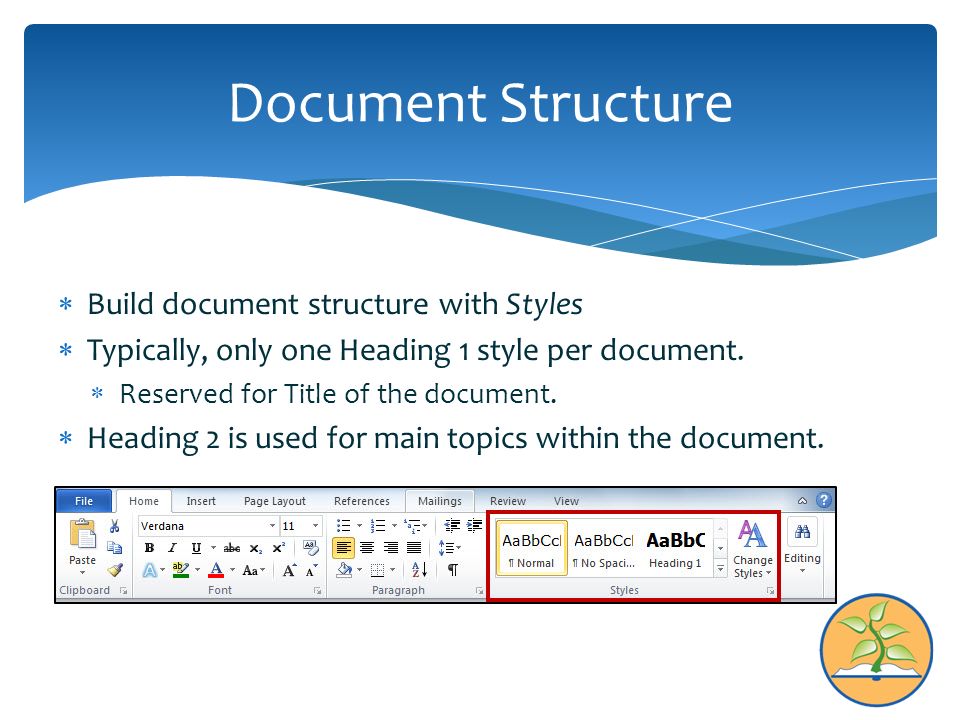Image resolution: width=960 pixels, height=720 pixels.
Task: Click the Clear Formatting eraser icon
Action: [311, 547]
